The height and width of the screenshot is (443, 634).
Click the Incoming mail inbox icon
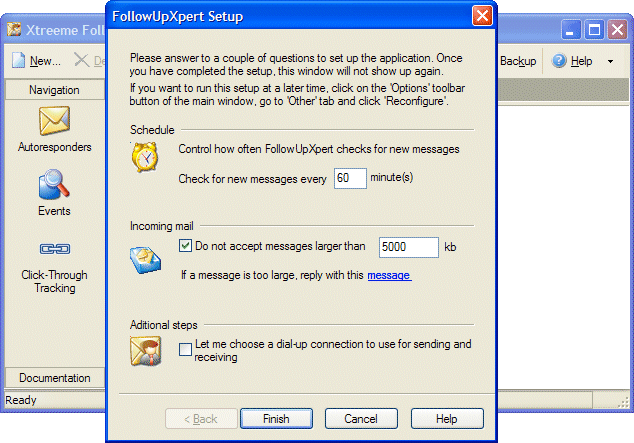(145, 260)
